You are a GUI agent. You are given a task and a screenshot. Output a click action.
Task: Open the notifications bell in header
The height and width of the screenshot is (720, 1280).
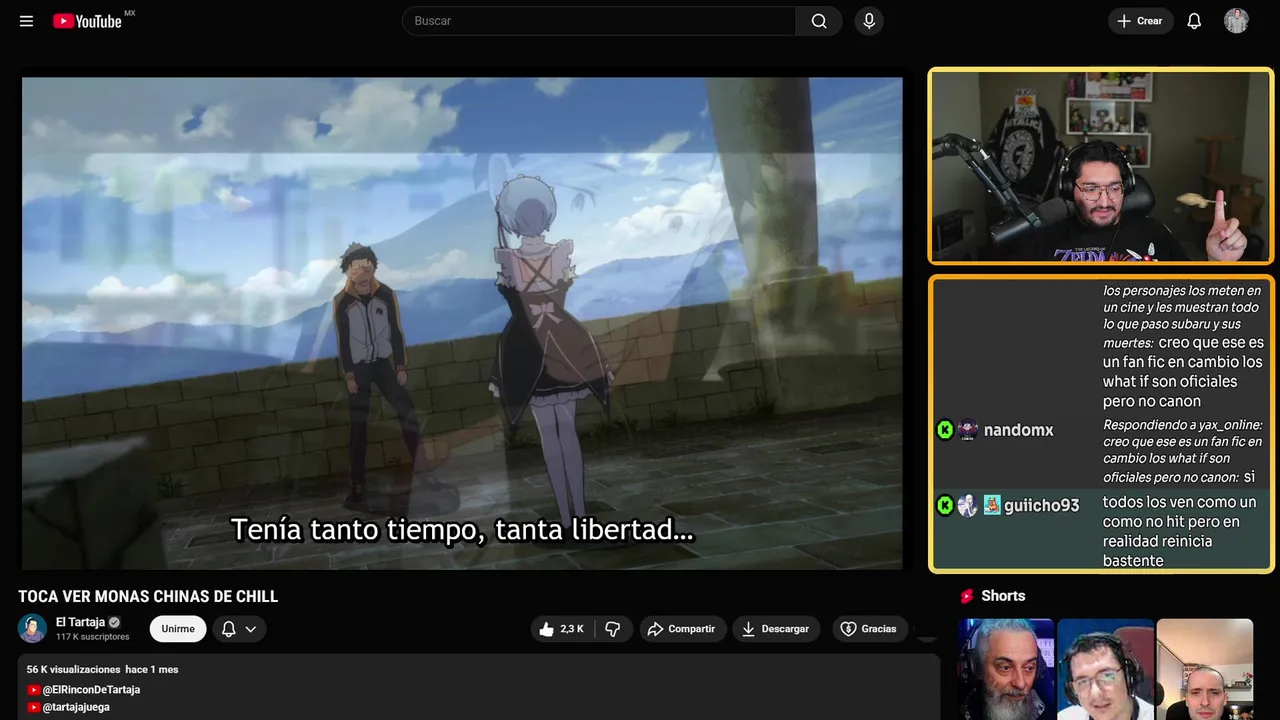pos(1194,21)
